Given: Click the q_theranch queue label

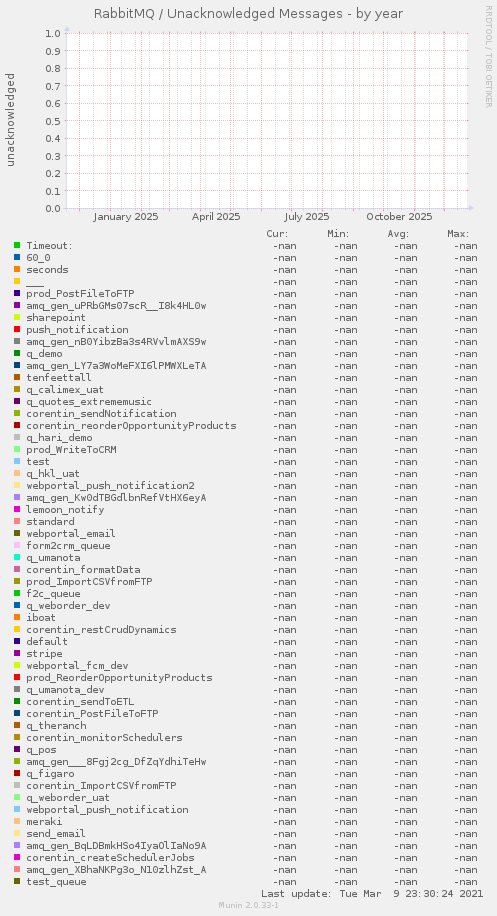Looking at the screenshot, I should pyautogui.click(x=56, y=725).
